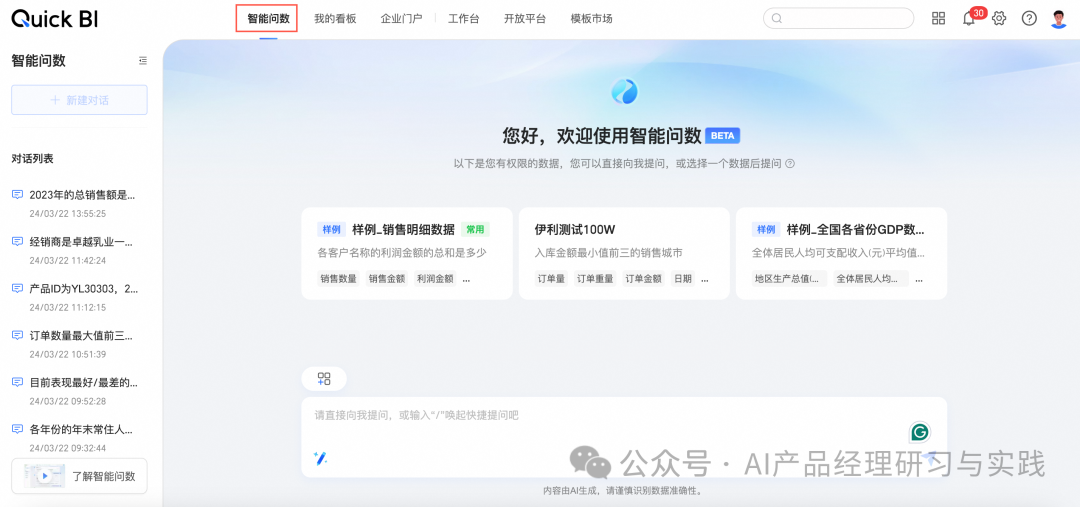Click the Grammarly icon in input box
The height and width of the screenshot is (507, 1080).
click(920, 432)
